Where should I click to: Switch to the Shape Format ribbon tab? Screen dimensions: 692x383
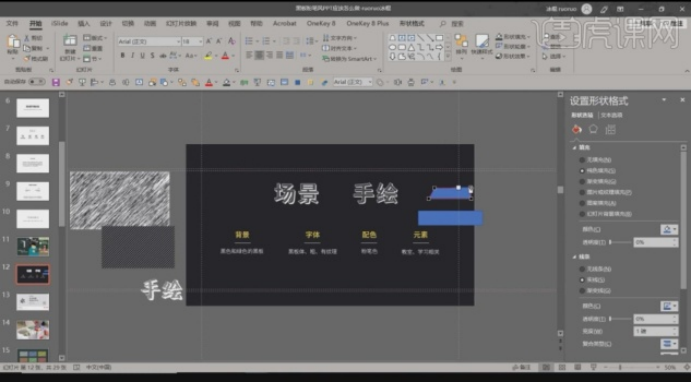(411, 23)
